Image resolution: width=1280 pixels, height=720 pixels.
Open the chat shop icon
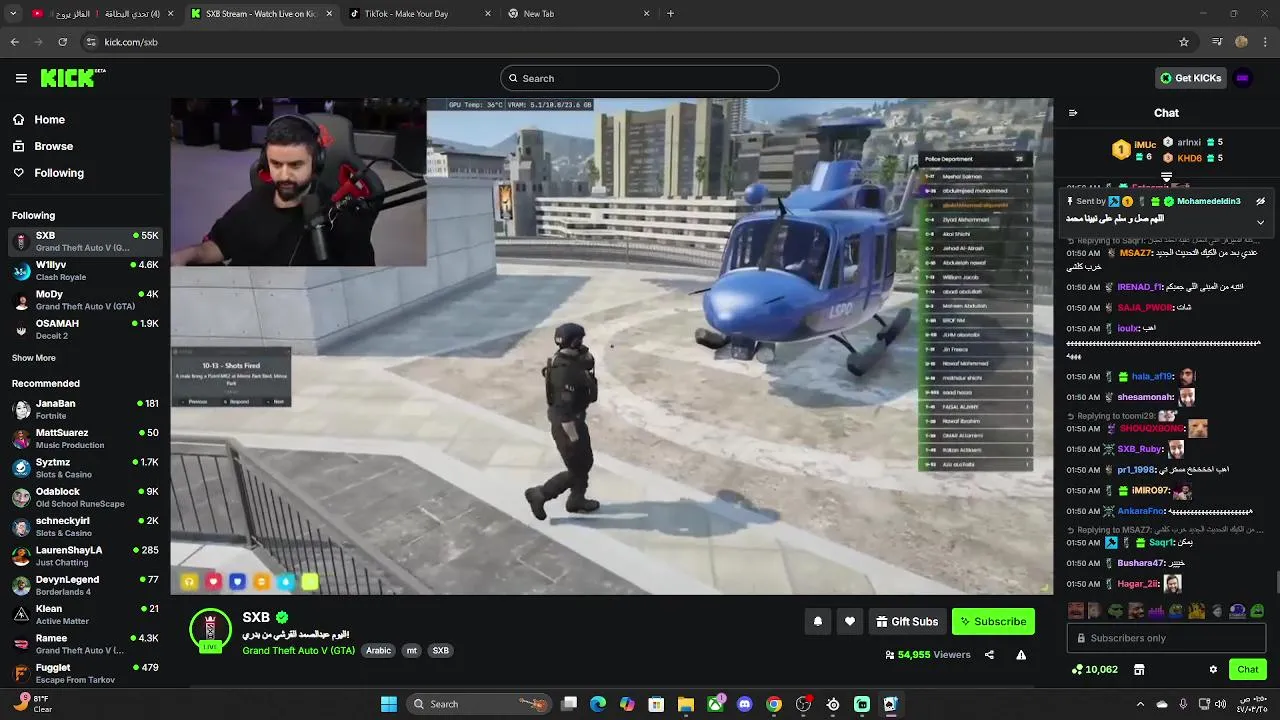1139,669
